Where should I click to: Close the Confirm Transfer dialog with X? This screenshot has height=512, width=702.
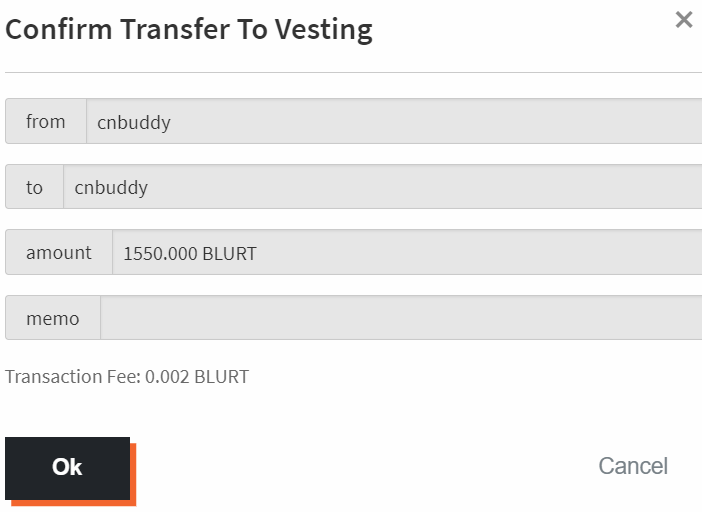pos(684,20)
